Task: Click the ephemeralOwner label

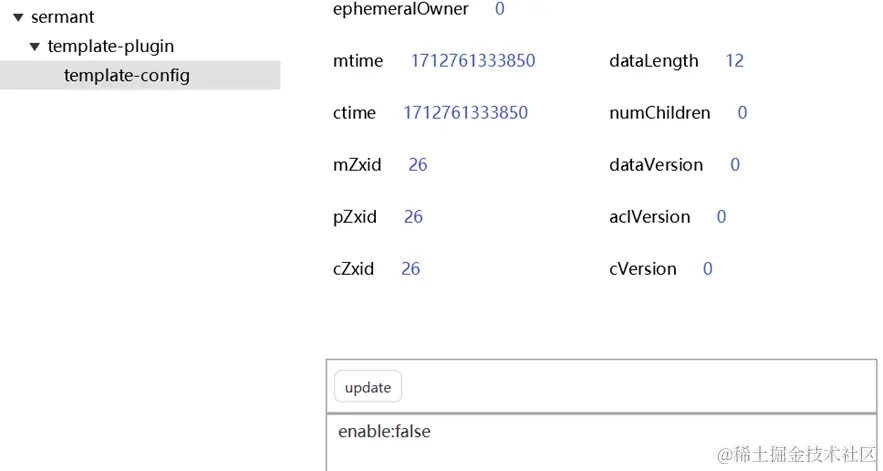Action: click(x=400, y=9)
